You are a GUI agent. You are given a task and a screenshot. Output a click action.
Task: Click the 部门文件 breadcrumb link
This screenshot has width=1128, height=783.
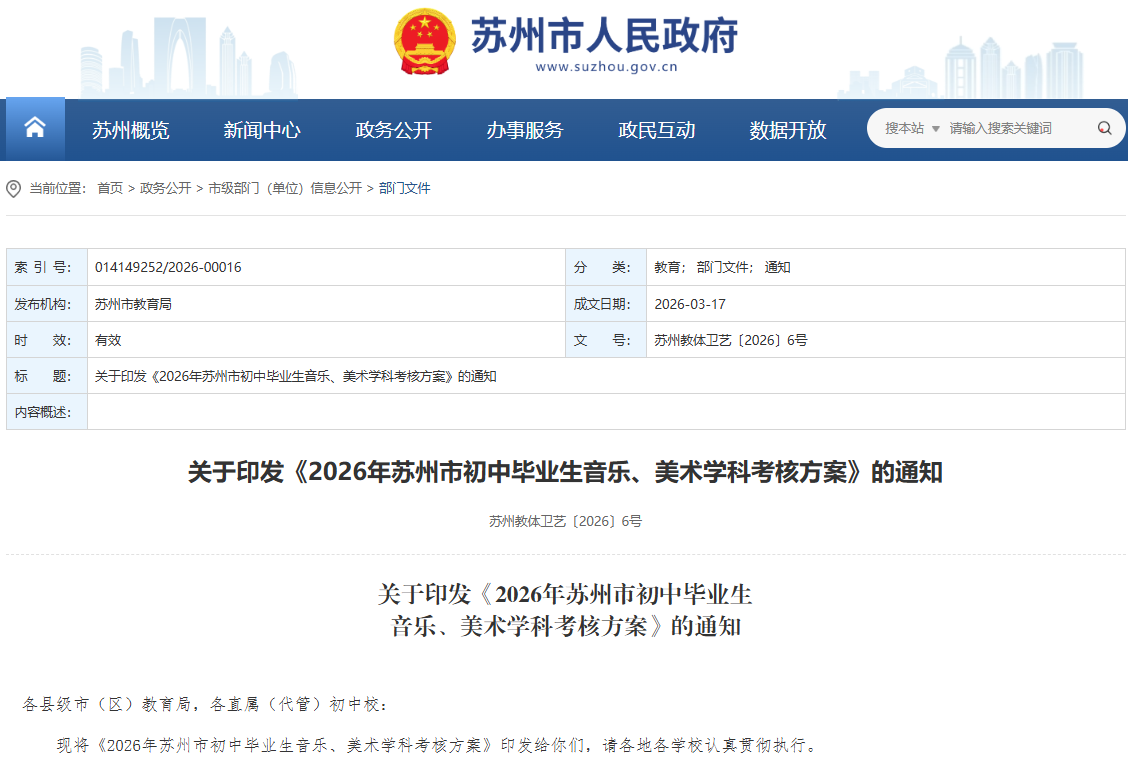(x=405, y=188)
